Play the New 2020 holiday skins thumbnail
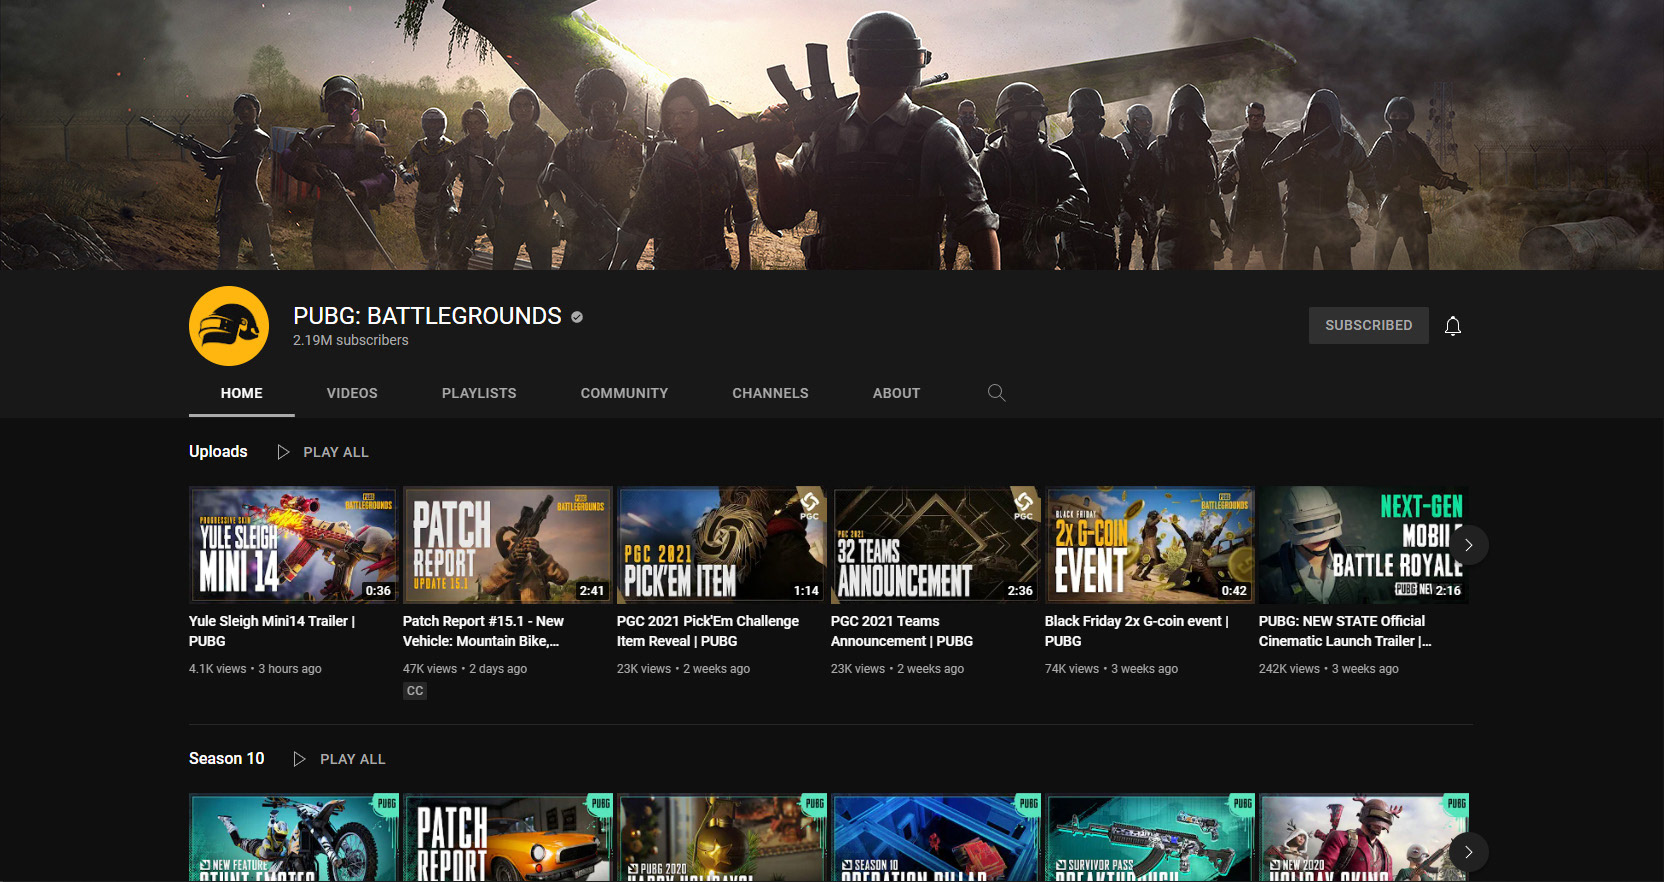Viewport: 1664px width, 882px height. (1363, 838)
